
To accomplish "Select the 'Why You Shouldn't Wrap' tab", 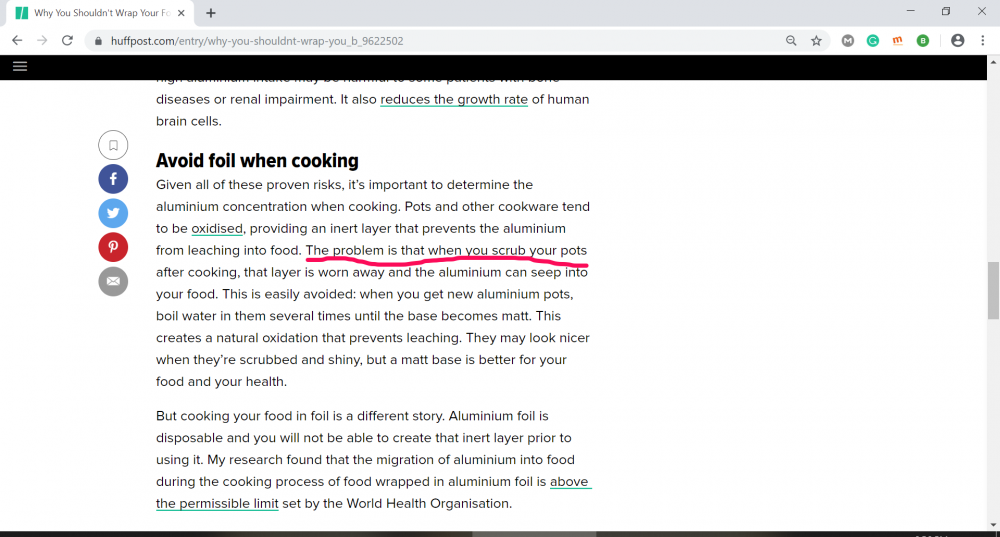I will (95, 13).
